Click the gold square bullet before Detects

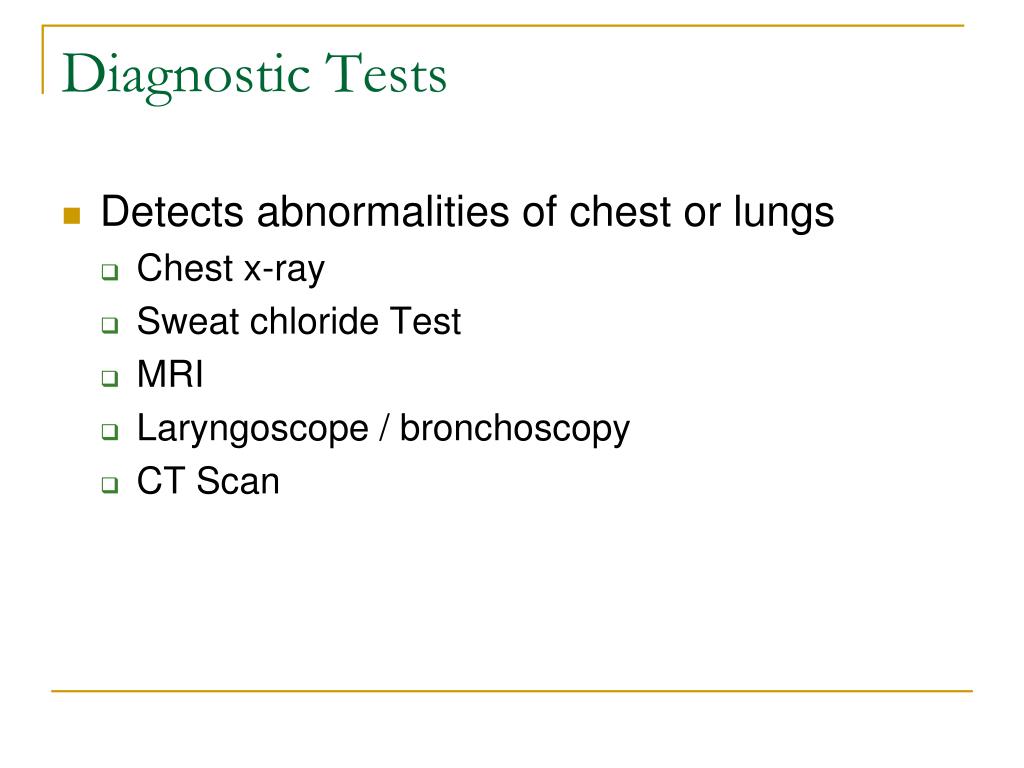72,216
